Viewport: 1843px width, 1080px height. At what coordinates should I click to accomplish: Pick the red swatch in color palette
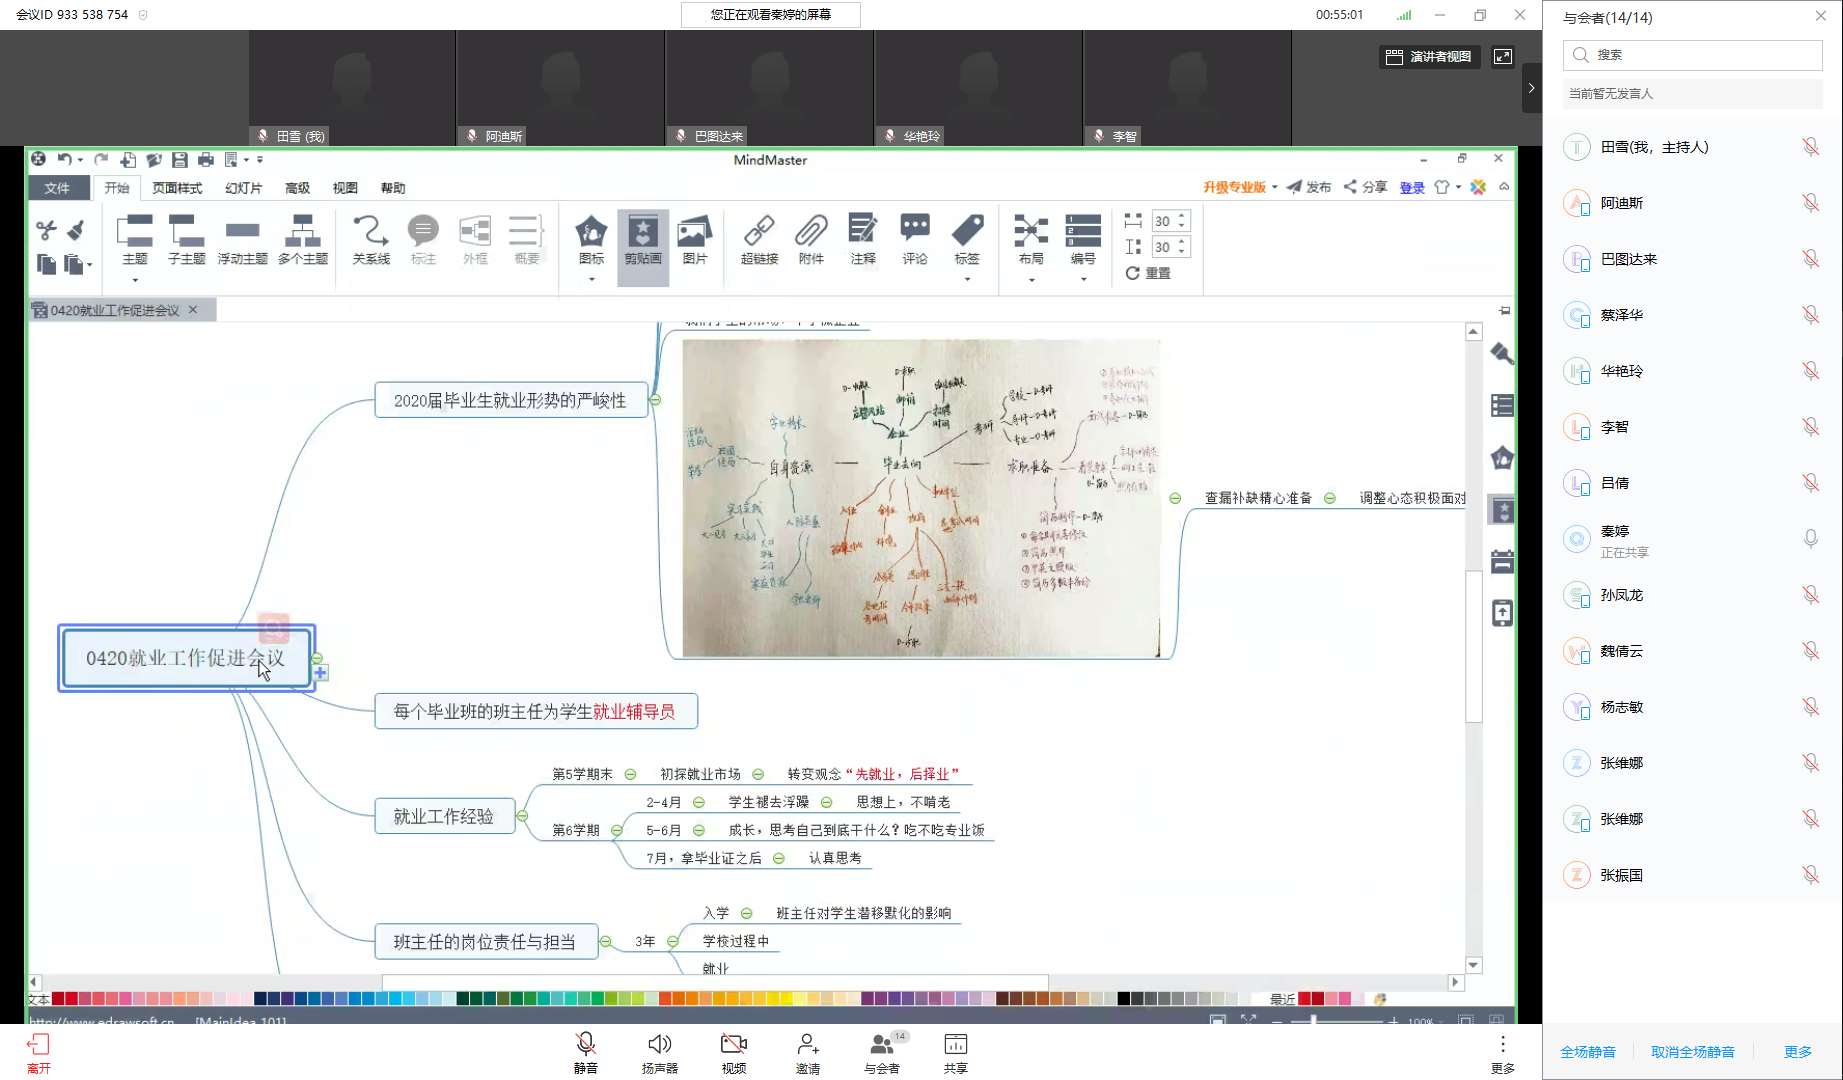[x=59, y=998]
